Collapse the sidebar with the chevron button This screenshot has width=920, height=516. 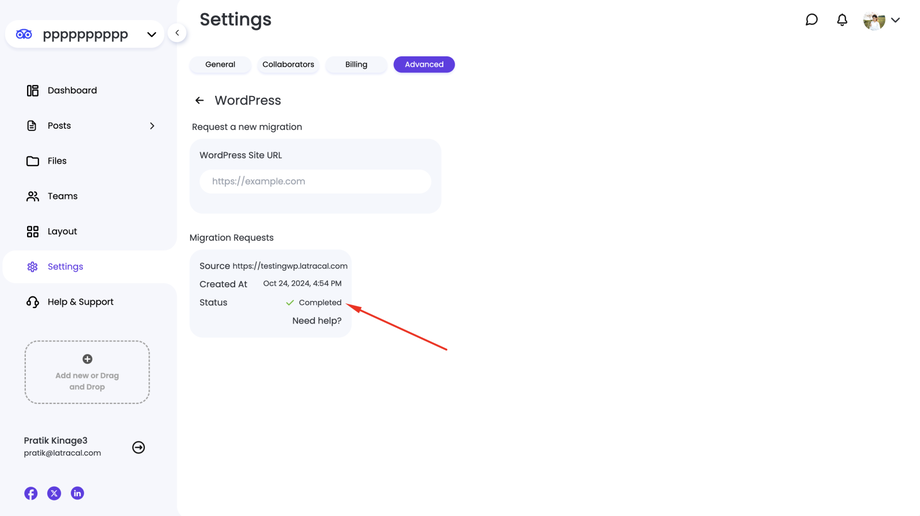[177, 33]
